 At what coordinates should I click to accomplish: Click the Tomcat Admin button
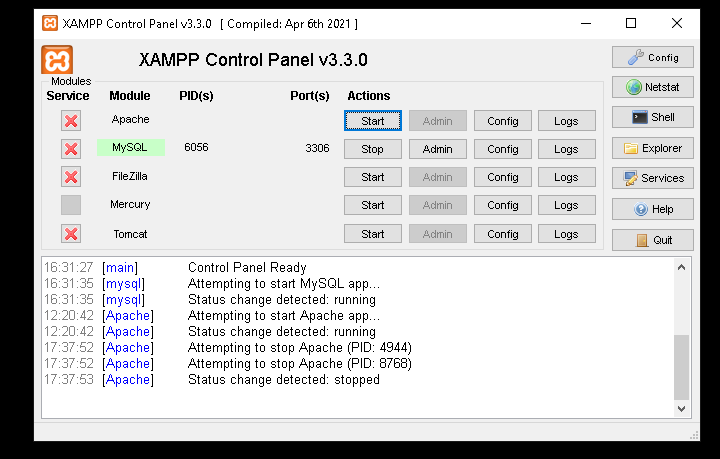(x=438, y=234)
